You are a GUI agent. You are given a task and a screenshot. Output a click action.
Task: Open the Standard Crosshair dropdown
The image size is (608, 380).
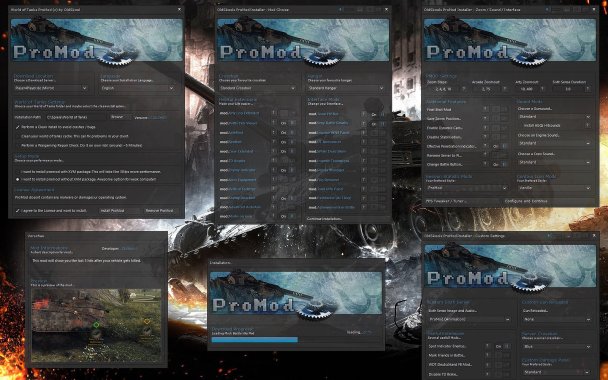tap(257, 88)
